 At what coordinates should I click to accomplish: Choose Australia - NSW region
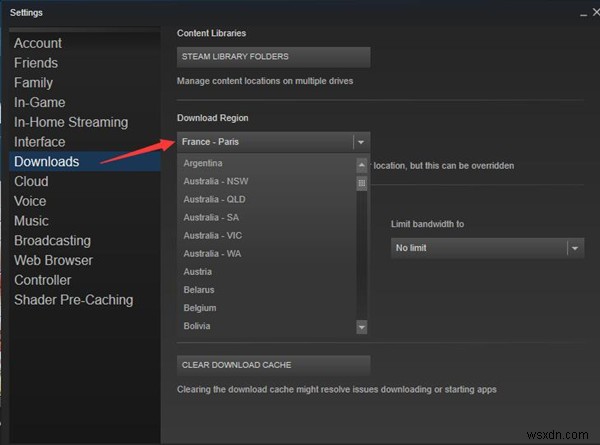pyautogui.click(x=267, y=181)
